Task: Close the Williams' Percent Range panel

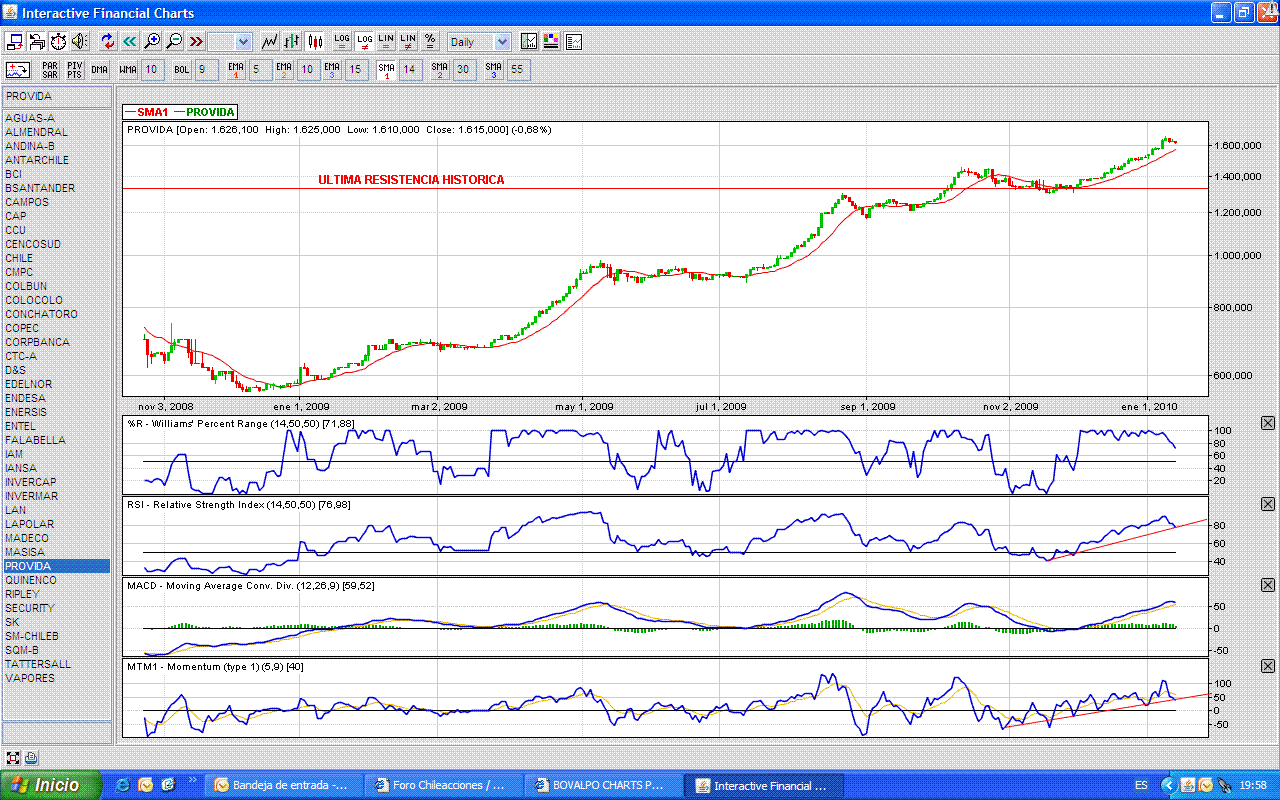Action: (x=1268, y=424)
